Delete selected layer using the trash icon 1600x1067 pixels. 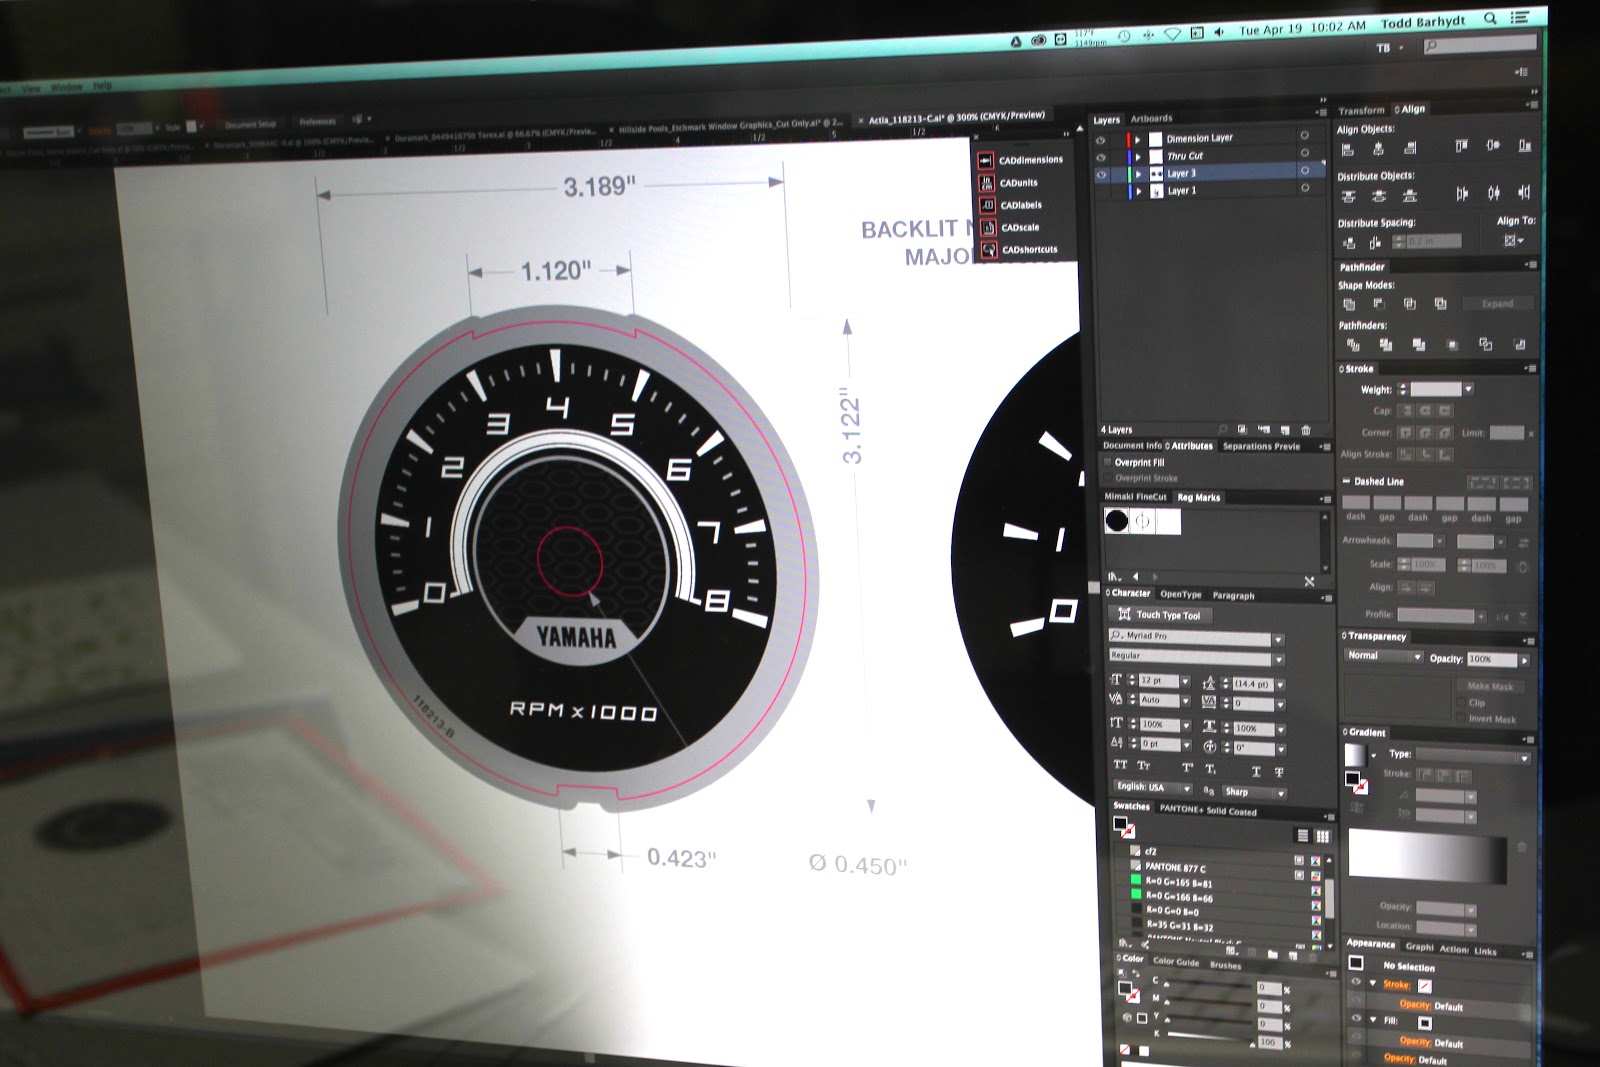1306,430
